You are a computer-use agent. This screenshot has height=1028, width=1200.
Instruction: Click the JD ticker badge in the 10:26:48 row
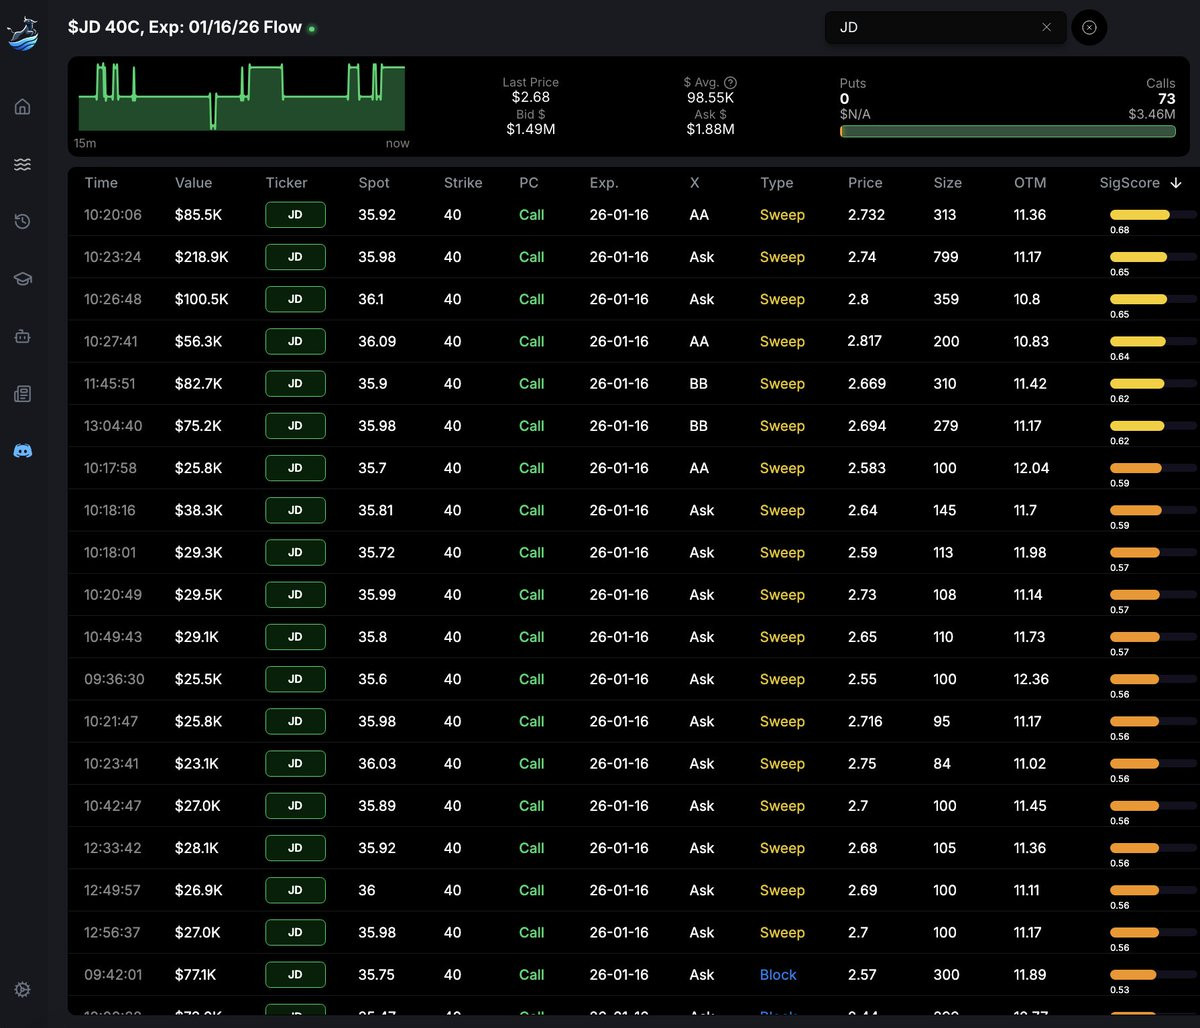[x=295, y=299]
